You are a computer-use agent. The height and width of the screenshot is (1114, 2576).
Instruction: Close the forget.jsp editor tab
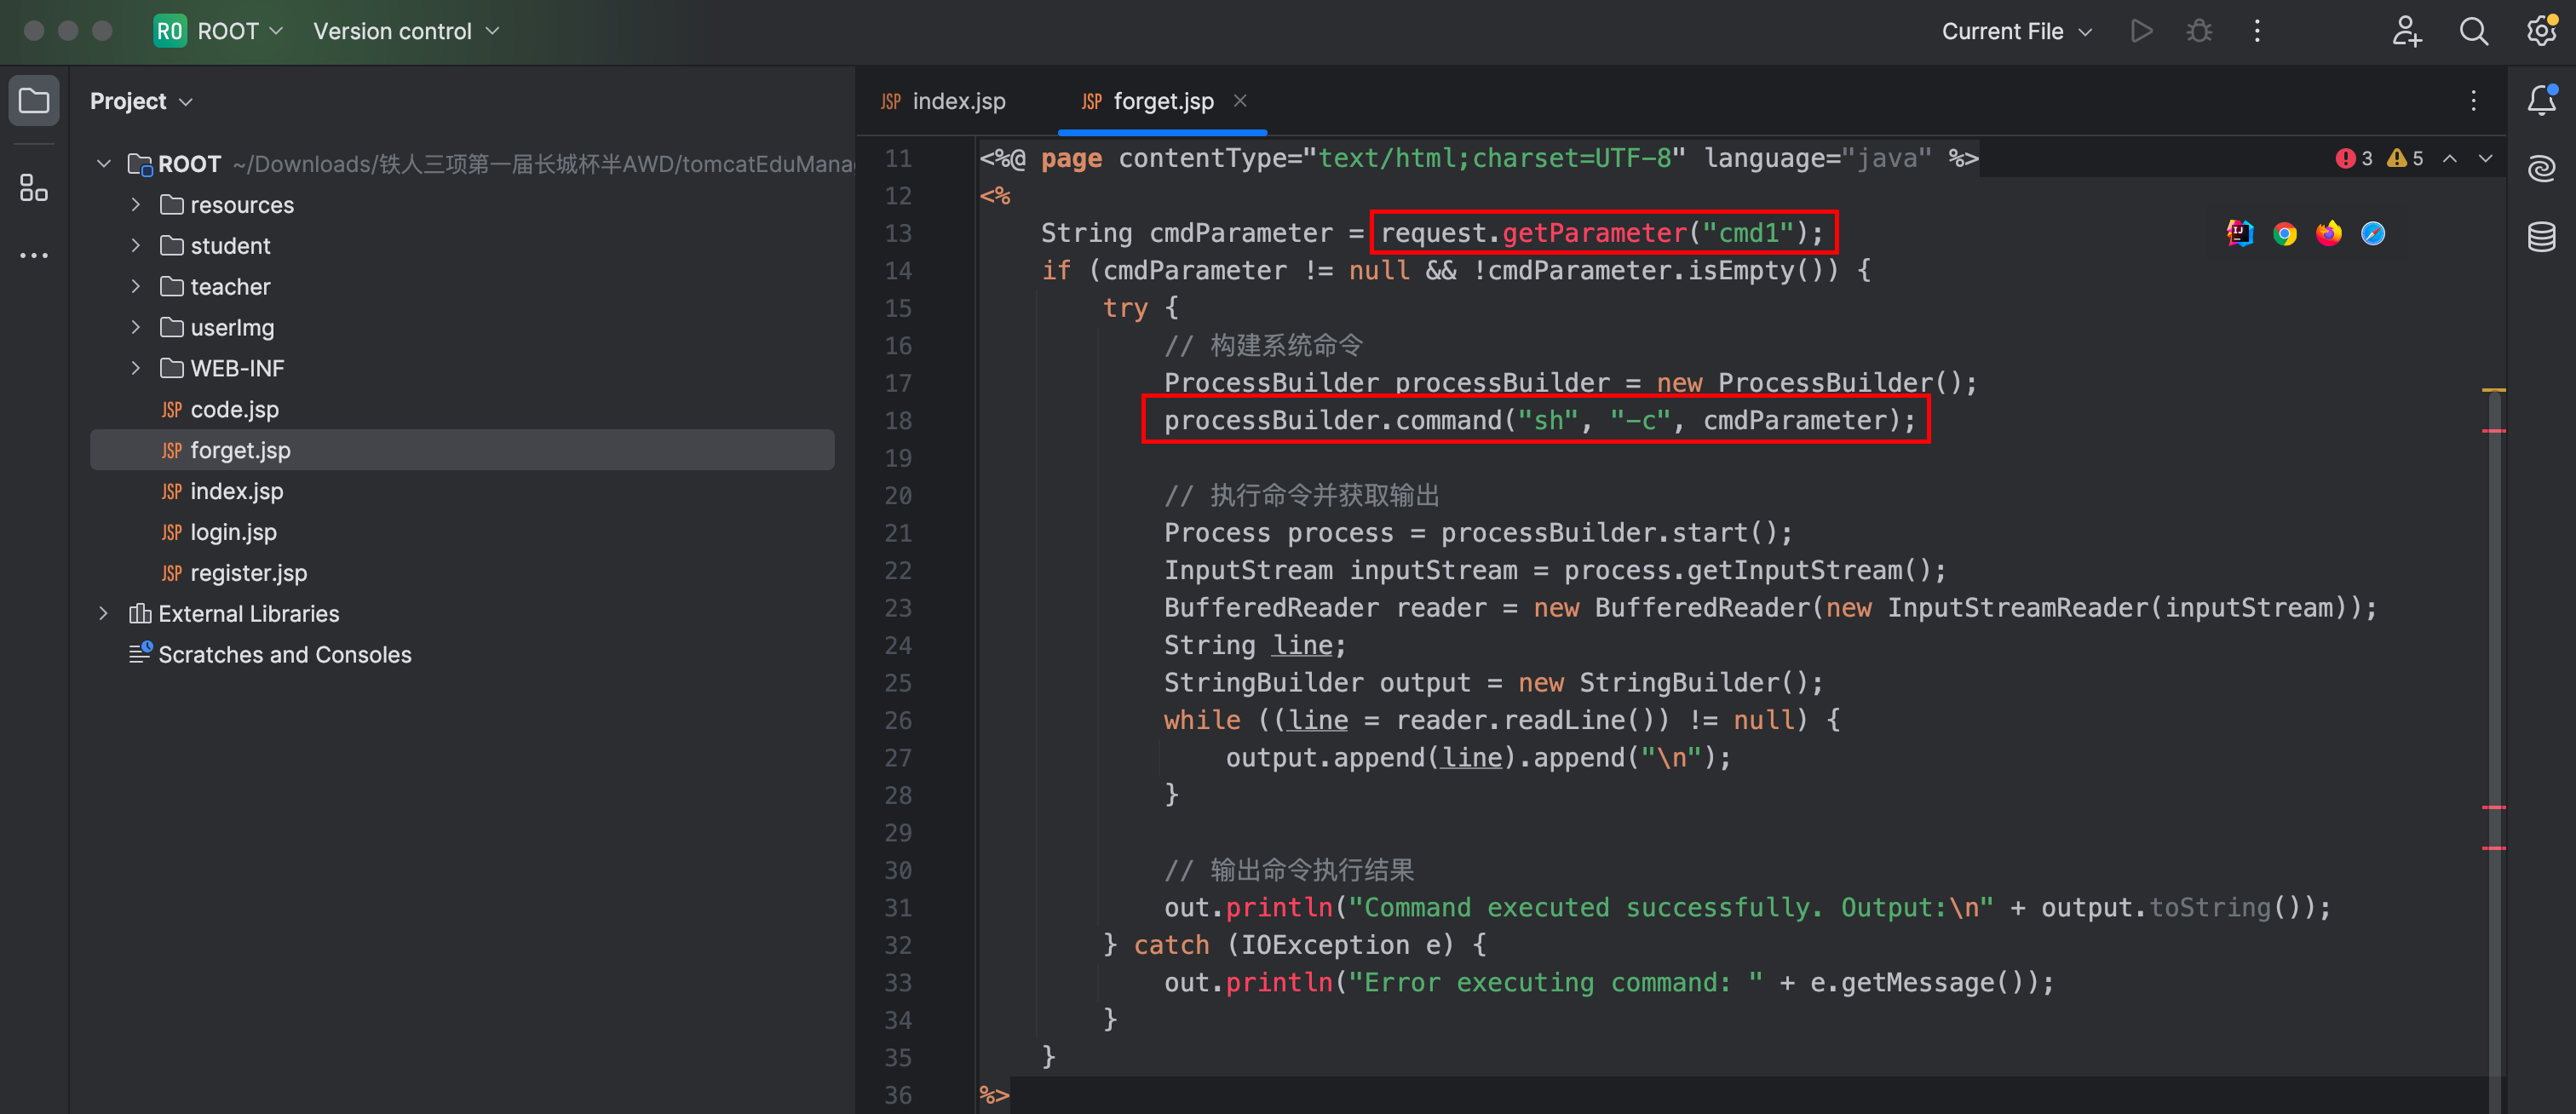[1240, 100]
